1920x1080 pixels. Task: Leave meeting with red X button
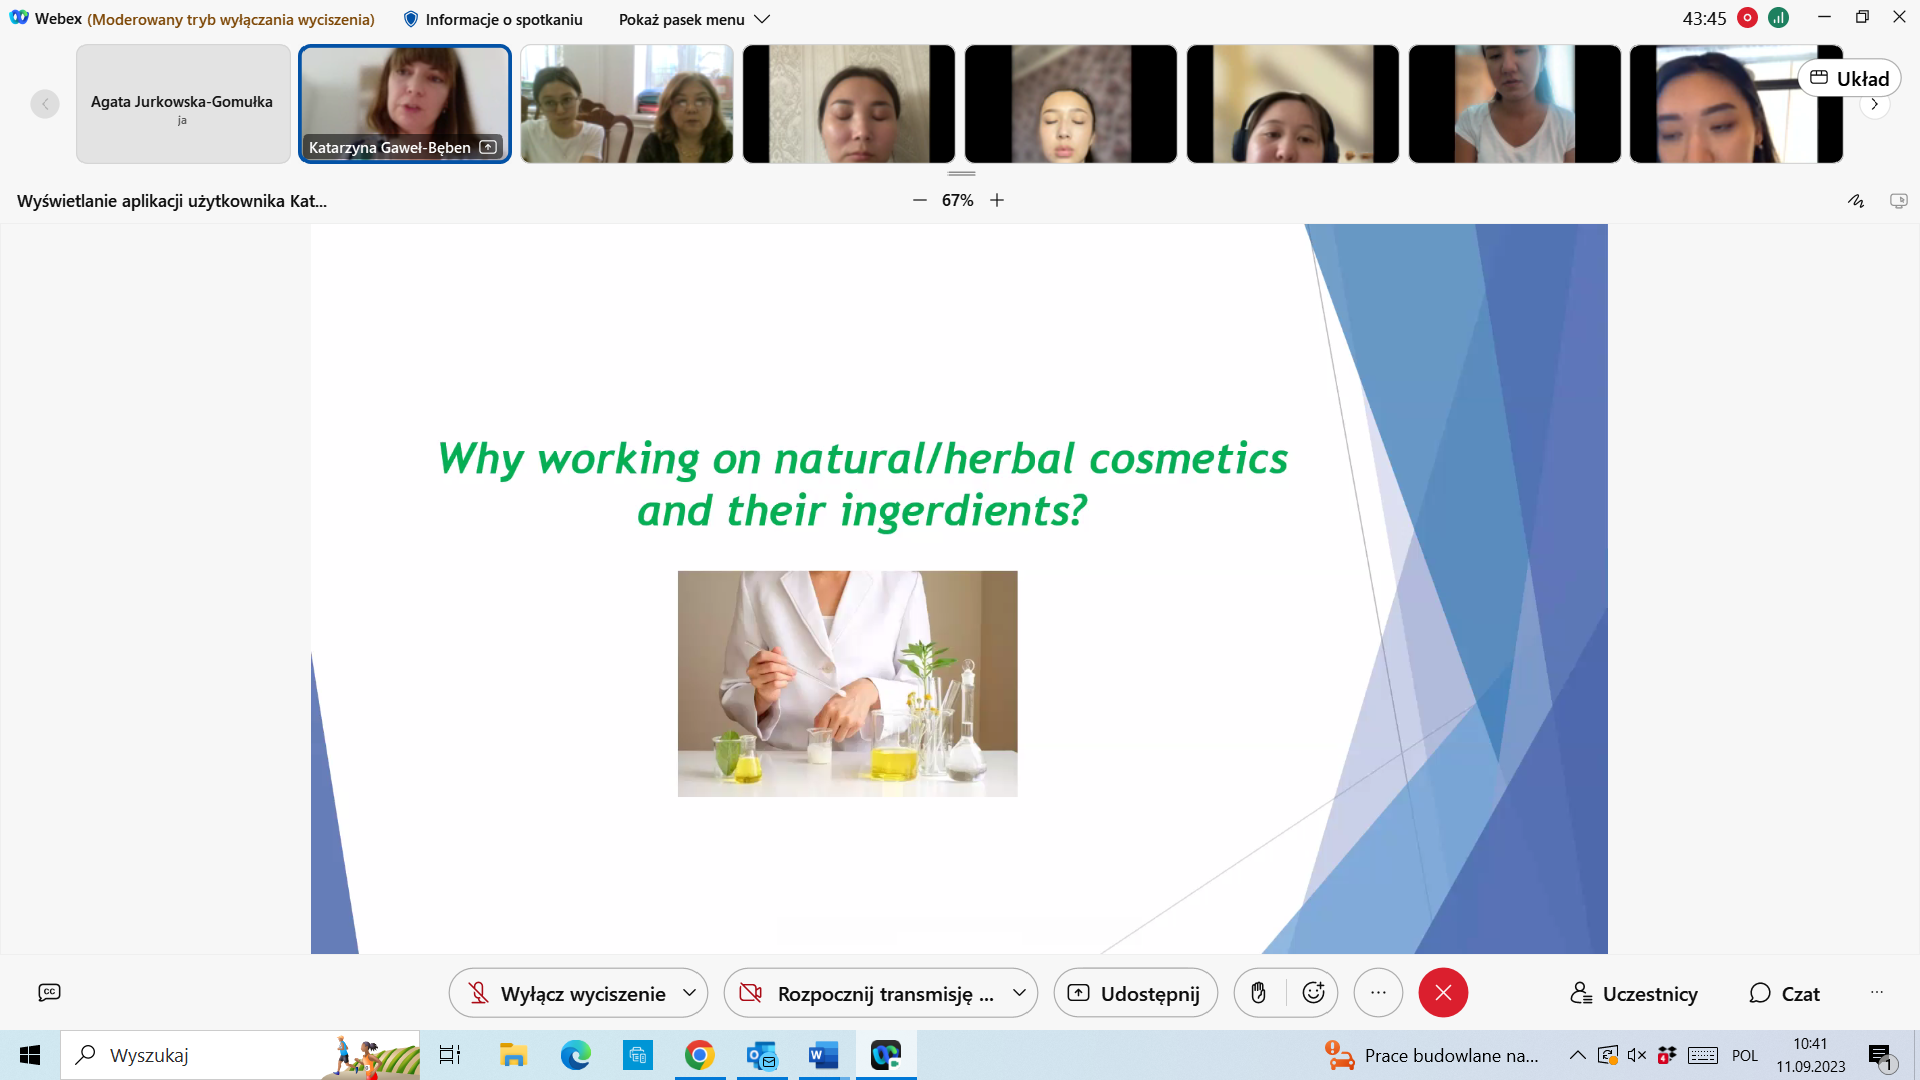1443,993
